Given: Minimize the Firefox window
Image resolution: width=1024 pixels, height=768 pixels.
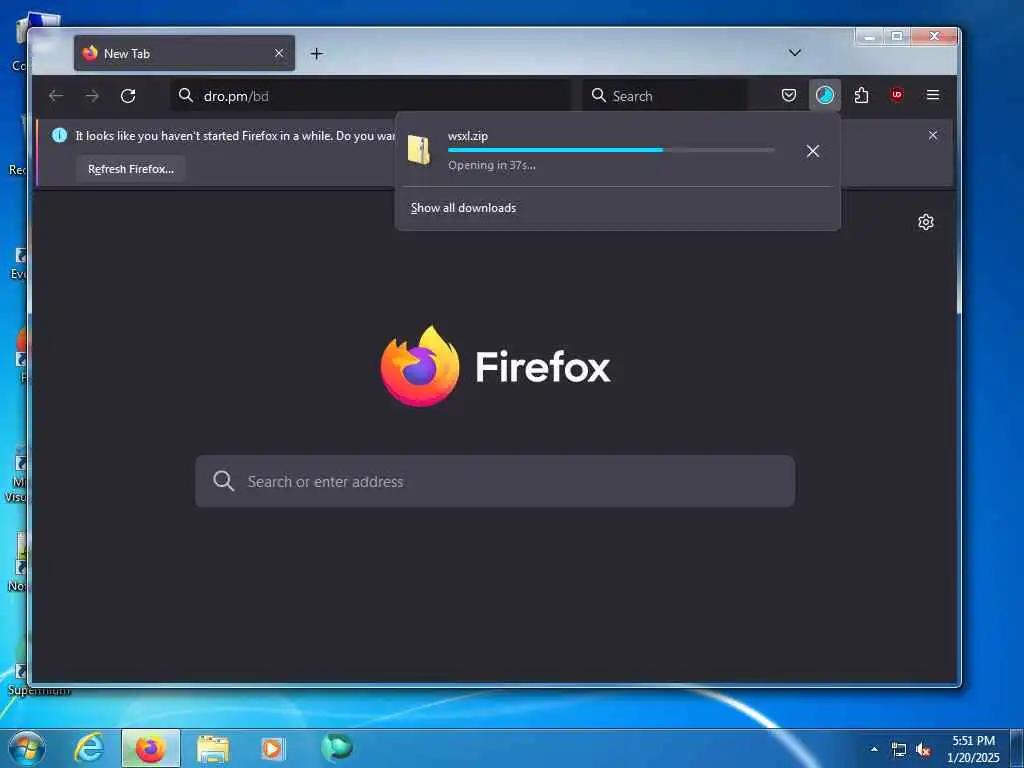Looking at the screenshot, I should coord(869,37).
